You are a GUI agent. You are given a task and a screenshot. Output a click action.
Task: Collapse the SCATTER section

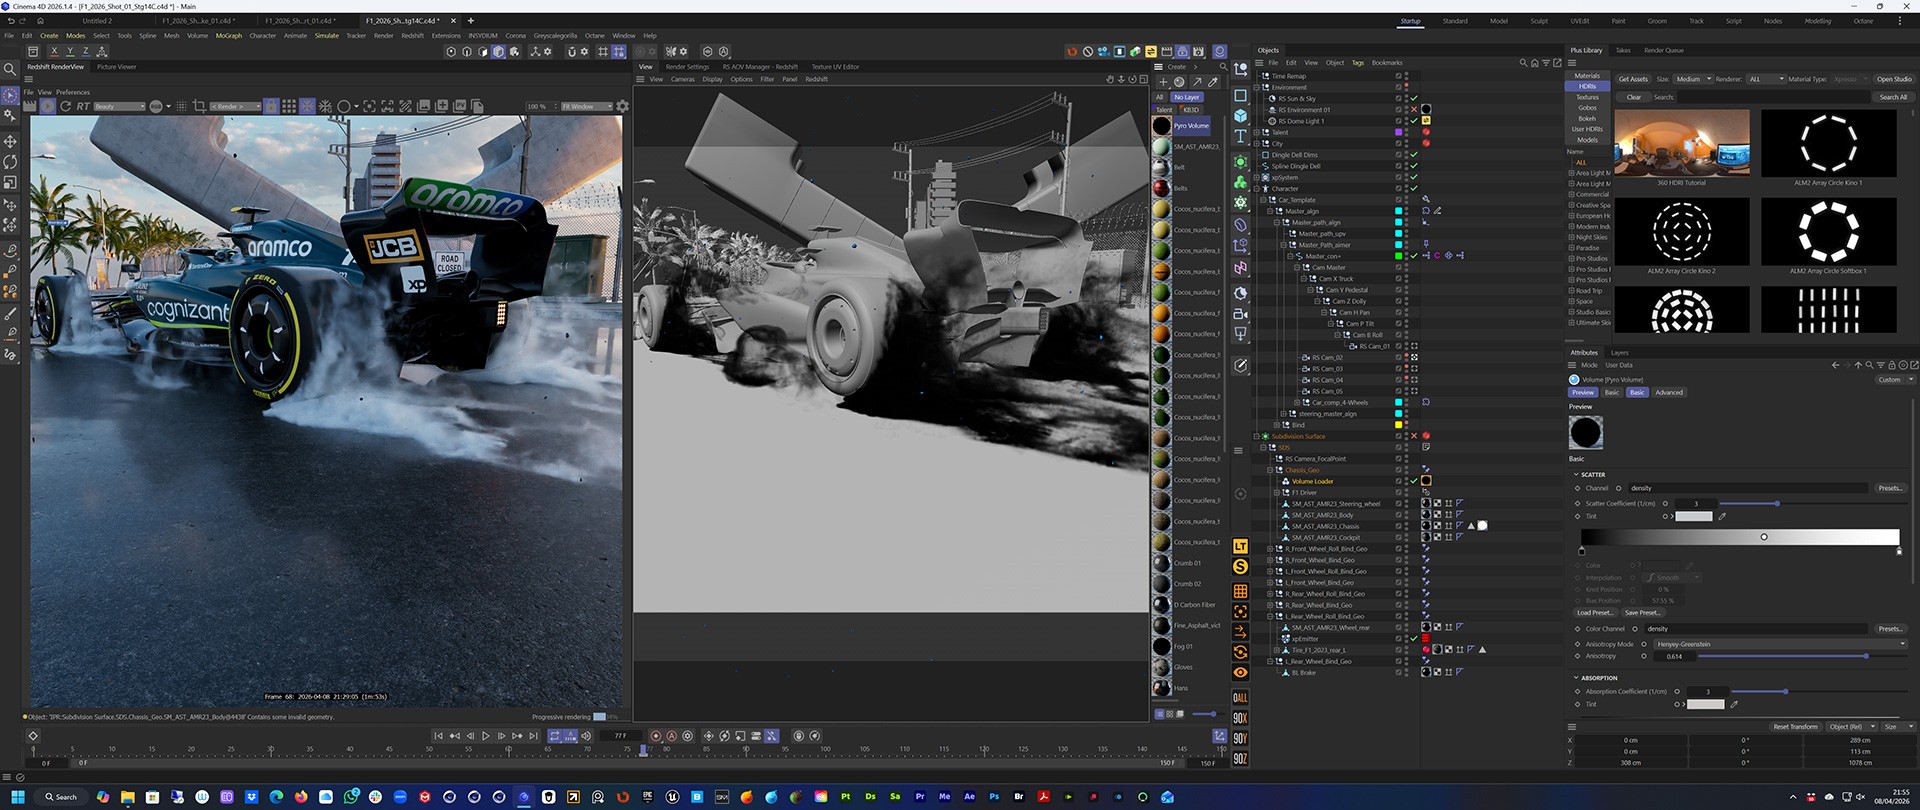(1577, 474)
